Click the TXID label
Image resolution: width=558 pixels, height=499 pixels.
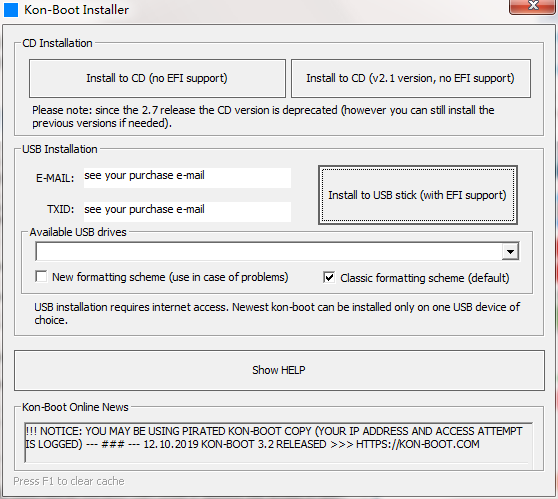click(x=60, y=209)
